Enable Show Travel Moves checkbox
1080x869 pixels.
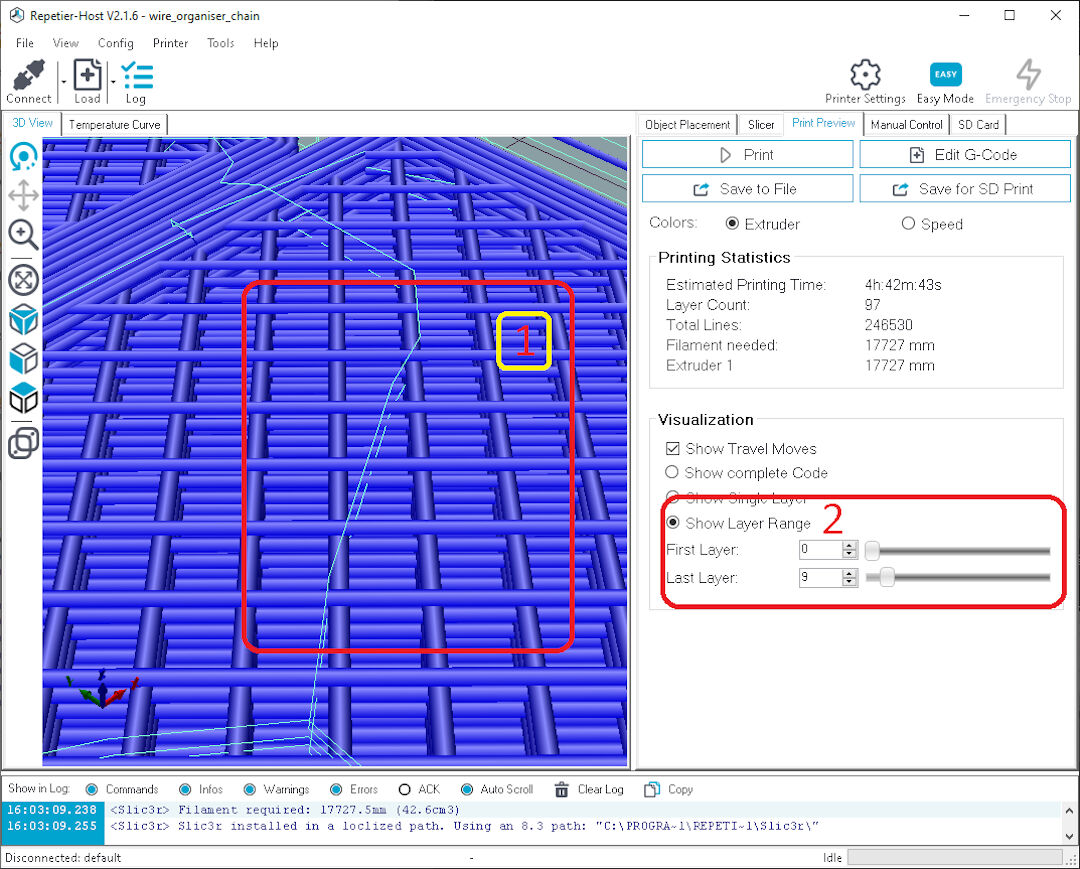672,449
